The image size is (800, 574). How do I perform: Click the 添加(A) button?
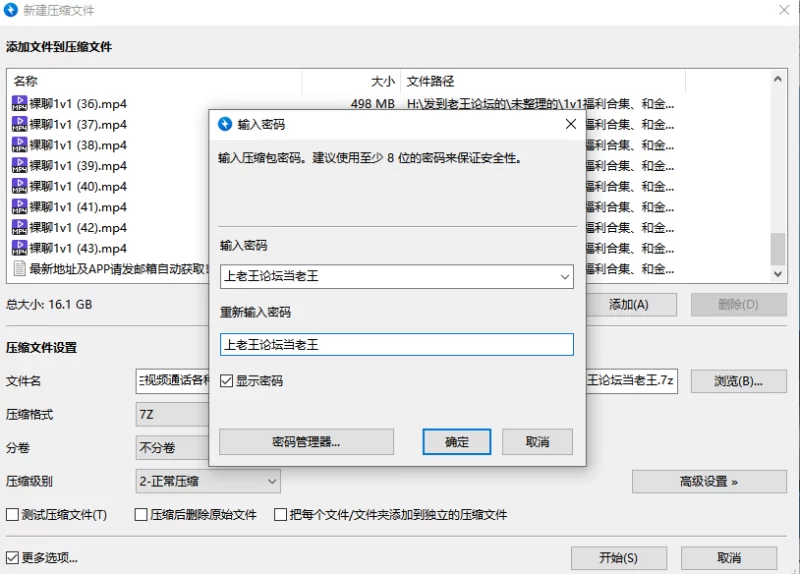[x=631, y=305]
